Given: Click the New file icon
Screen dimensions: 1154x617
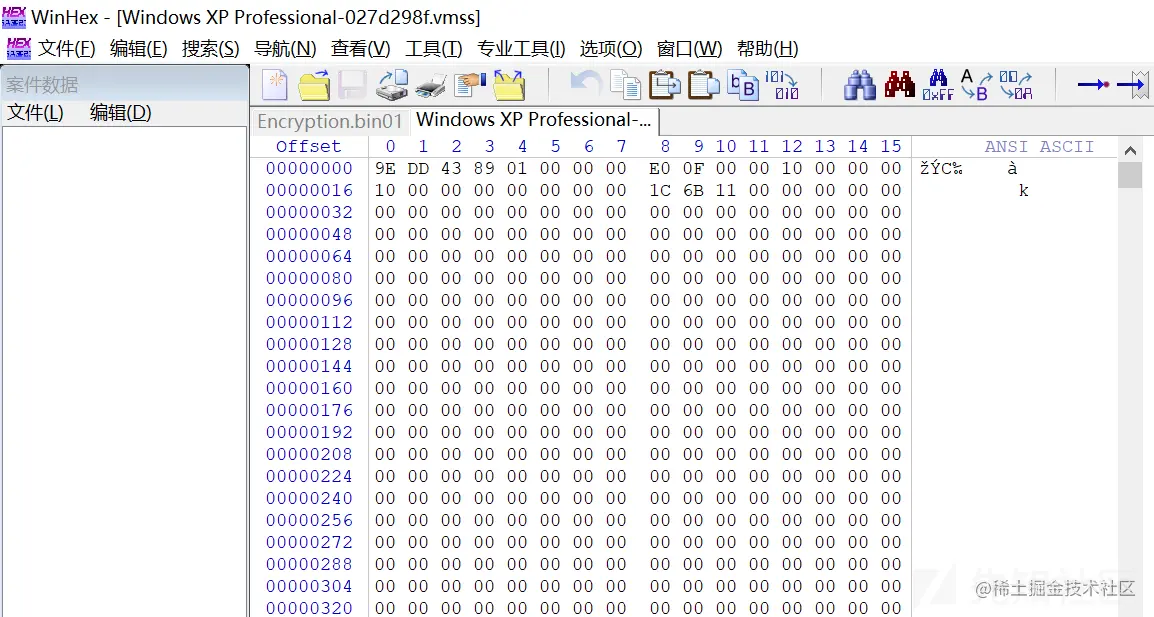Looking at the screenshot, I should click(x=275, y=85).
